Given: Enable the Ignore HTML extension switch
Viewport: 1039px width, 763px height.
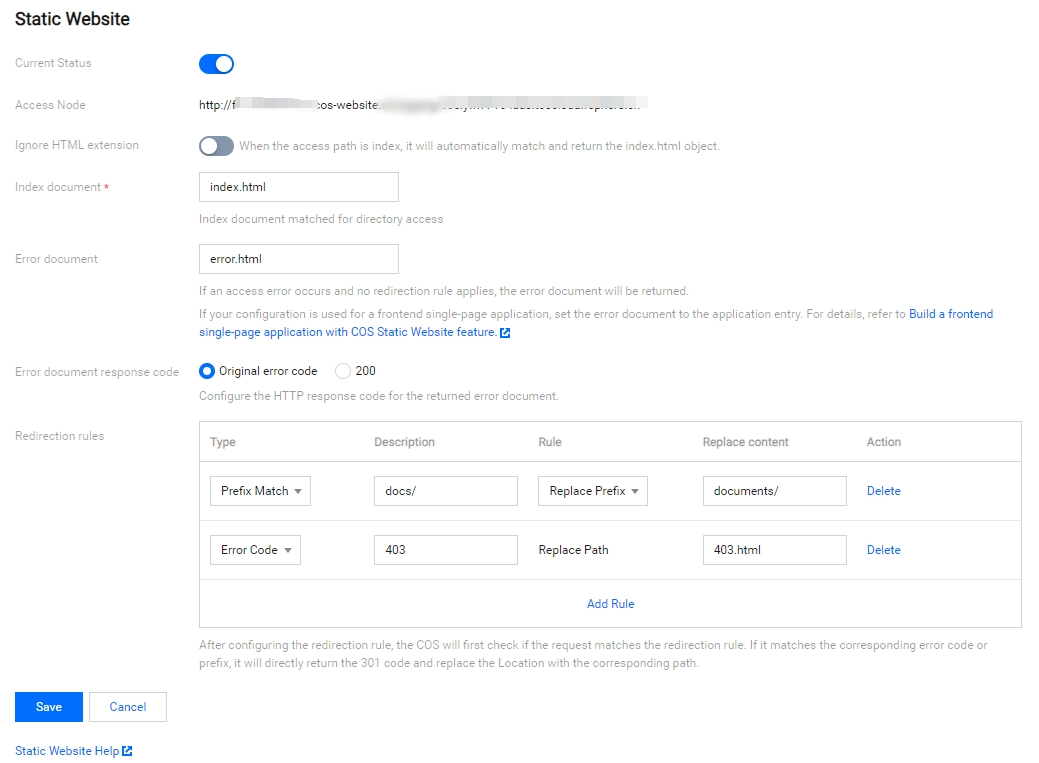Looking at the screenshot, I should pyautogui.click(x=216, y=146).
